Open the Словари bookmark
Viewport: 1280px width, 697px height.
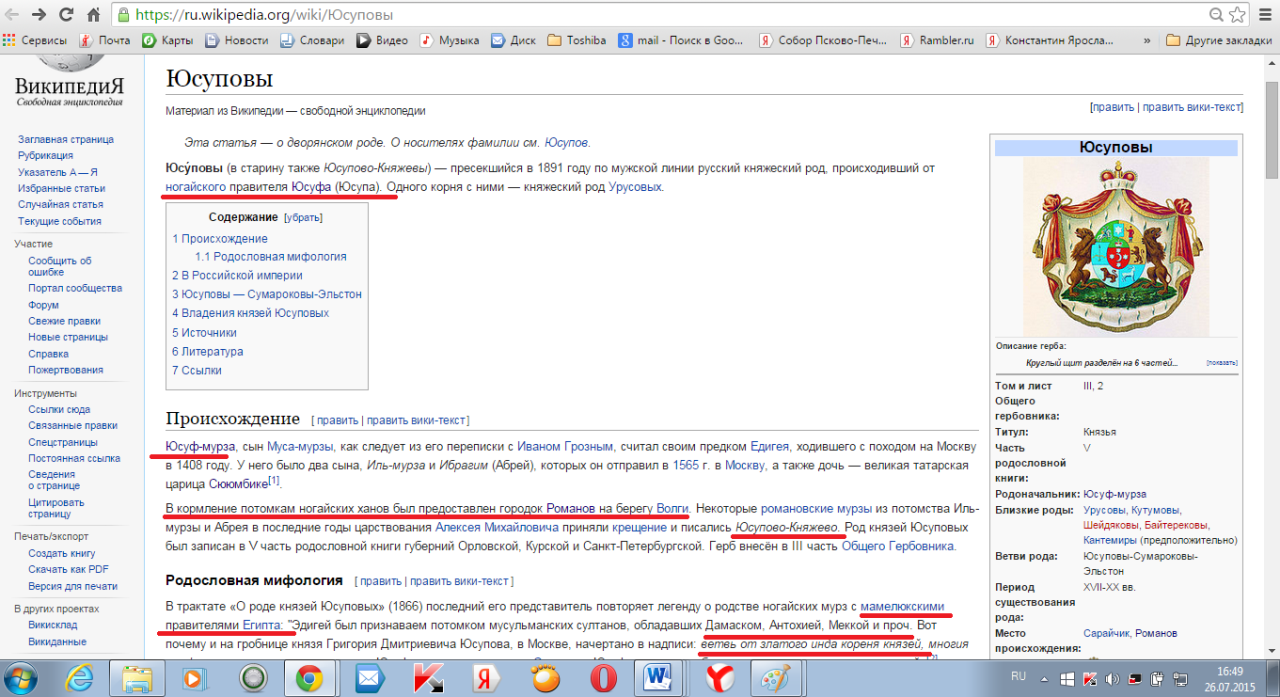[x=312, y=40]
